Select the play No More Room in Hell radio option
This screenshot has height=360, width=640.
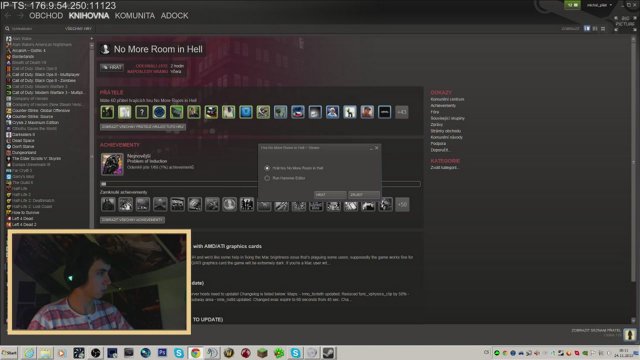tap(267, 168)
